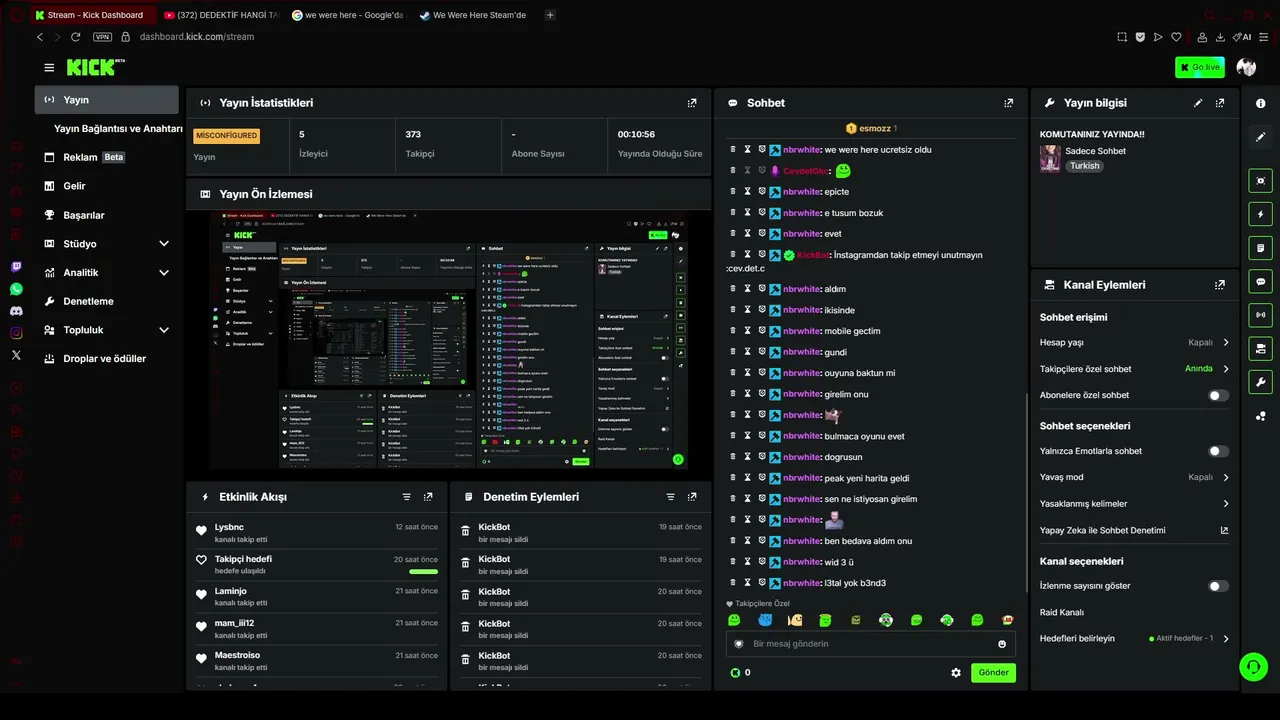Open Hedefleri belirleyin goals settings
Image resolution: width=1280 pixels, height=720 pixels.
[1134, 638]
